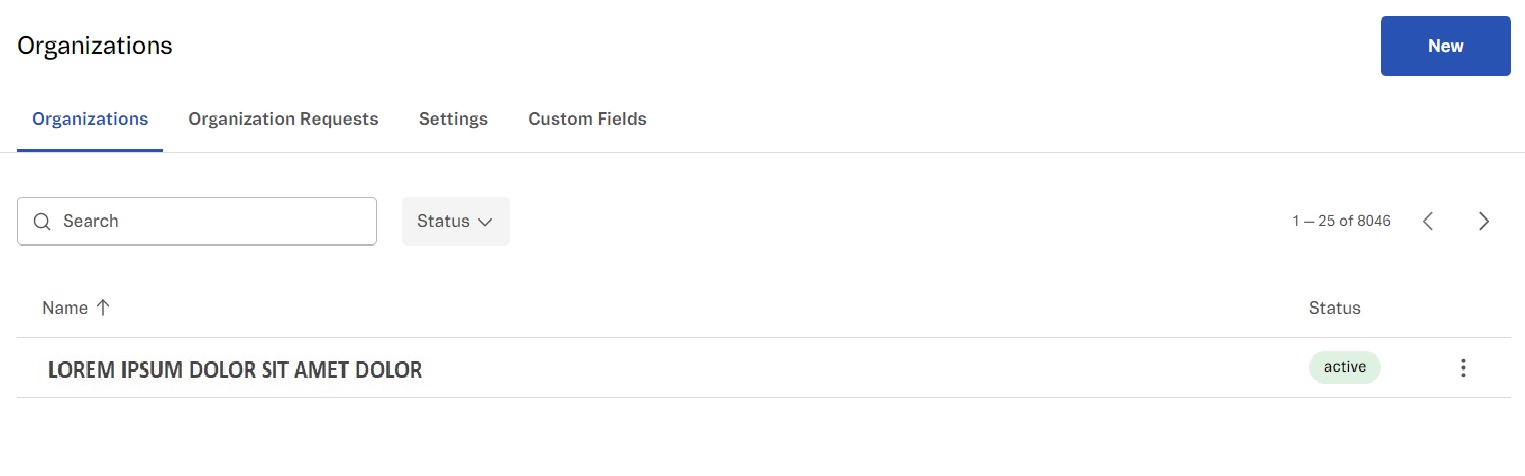This screenshot has height=476, width=1525.
Task: Switch to the Custom Fields tab
Action: (587, 119)
